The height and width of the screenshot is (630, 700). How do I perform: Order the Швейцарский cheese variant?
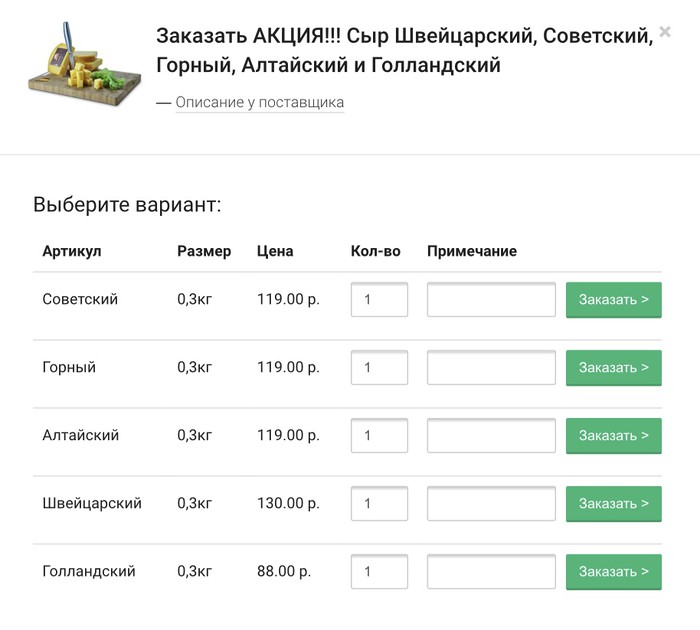613,504
